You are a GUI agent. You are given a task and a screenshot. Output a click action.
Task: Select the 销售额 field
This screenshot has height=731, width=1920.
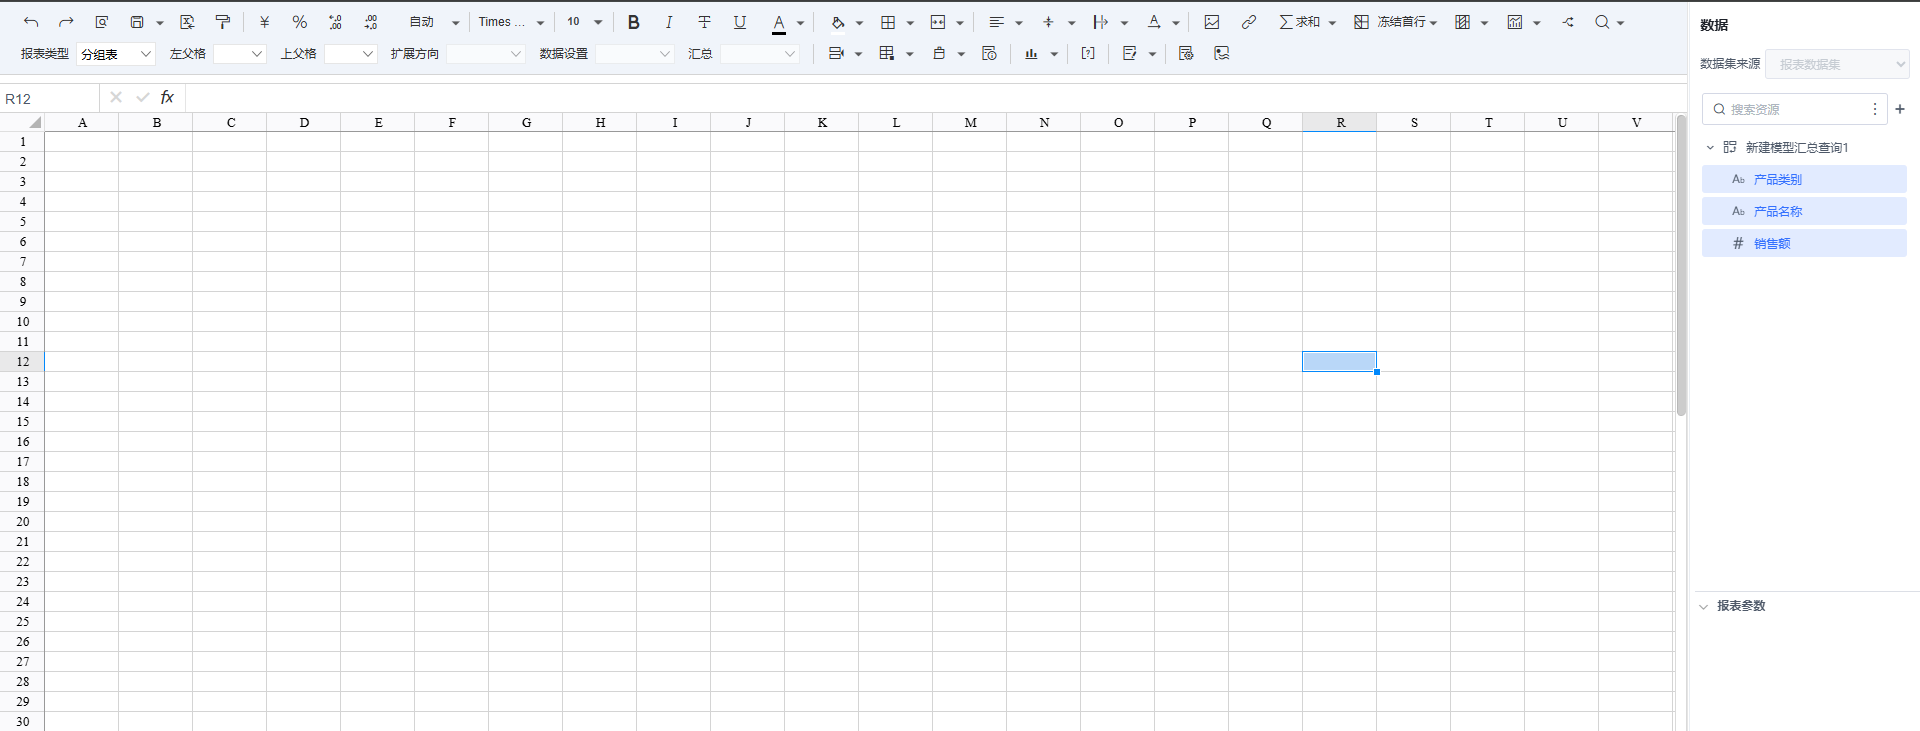tap(1804, 243)
